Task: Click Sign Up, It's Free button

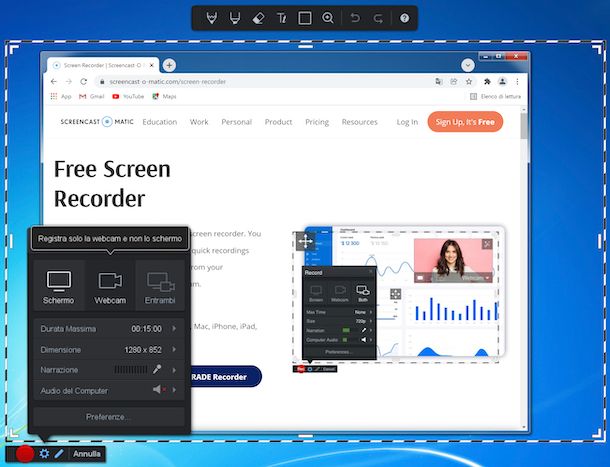Action: (x=465, y=122)
